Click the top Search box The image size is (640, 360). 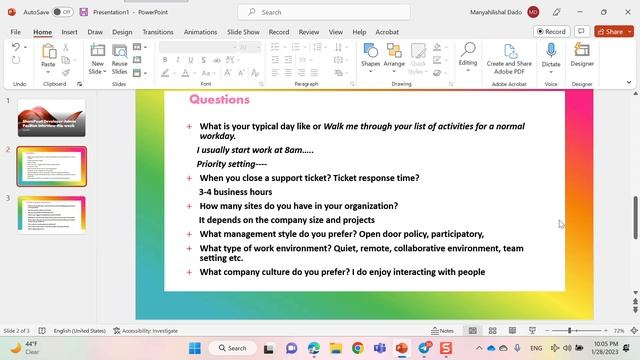(x=324, y=12)
